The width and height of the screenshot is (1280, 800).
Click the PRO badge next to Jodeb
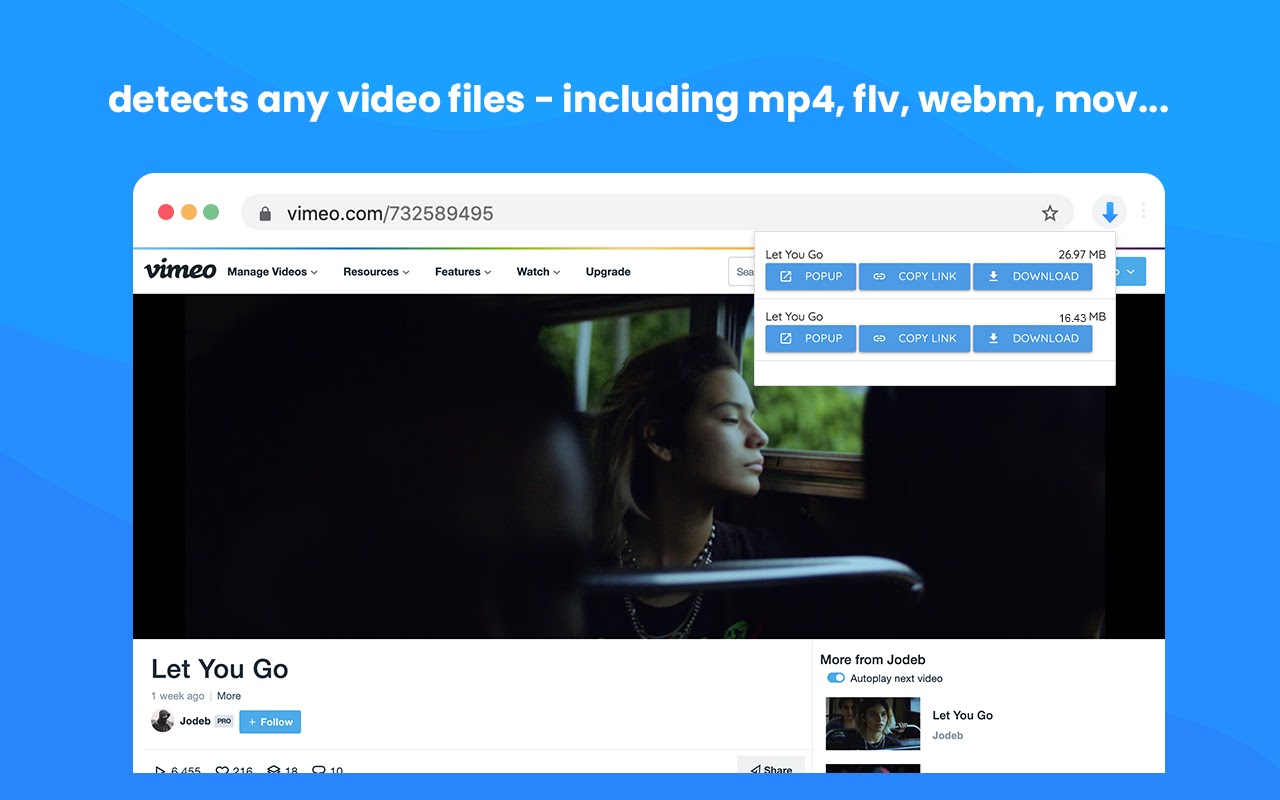pos(224,721)
